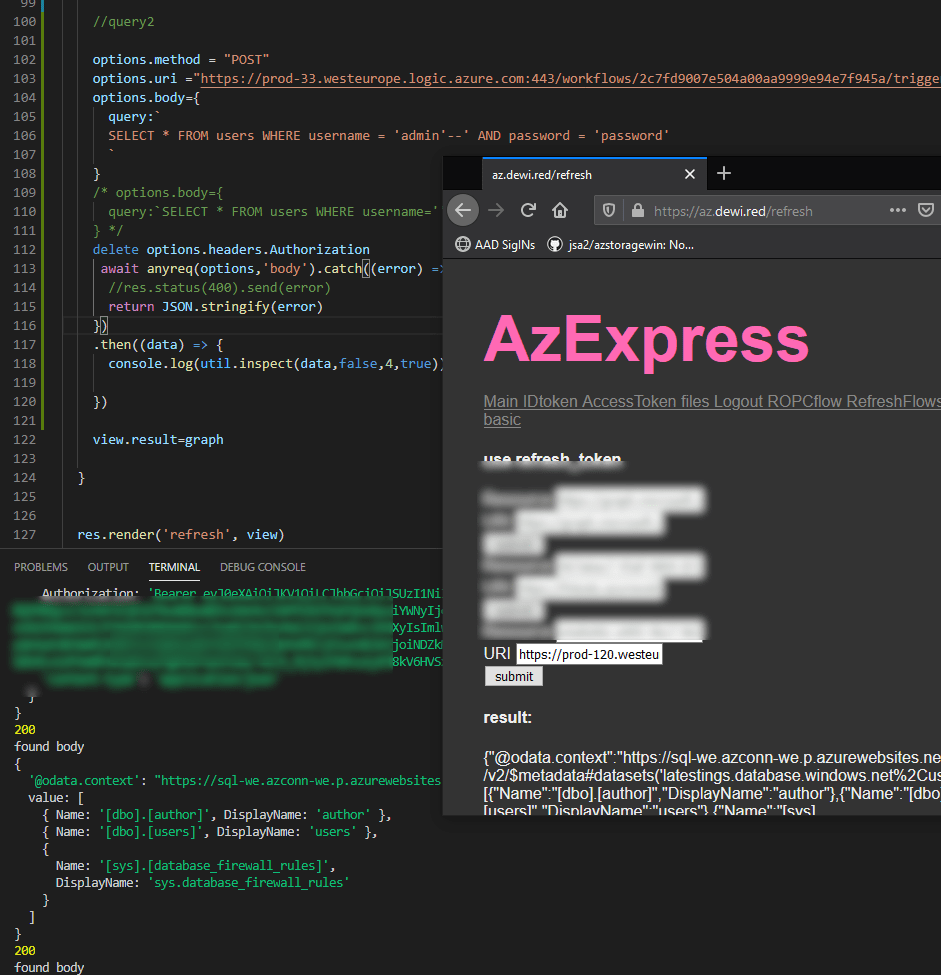941x975 pixels.
Task: Close the az.dewi.red/refresh tab
Action: (689, 174)
